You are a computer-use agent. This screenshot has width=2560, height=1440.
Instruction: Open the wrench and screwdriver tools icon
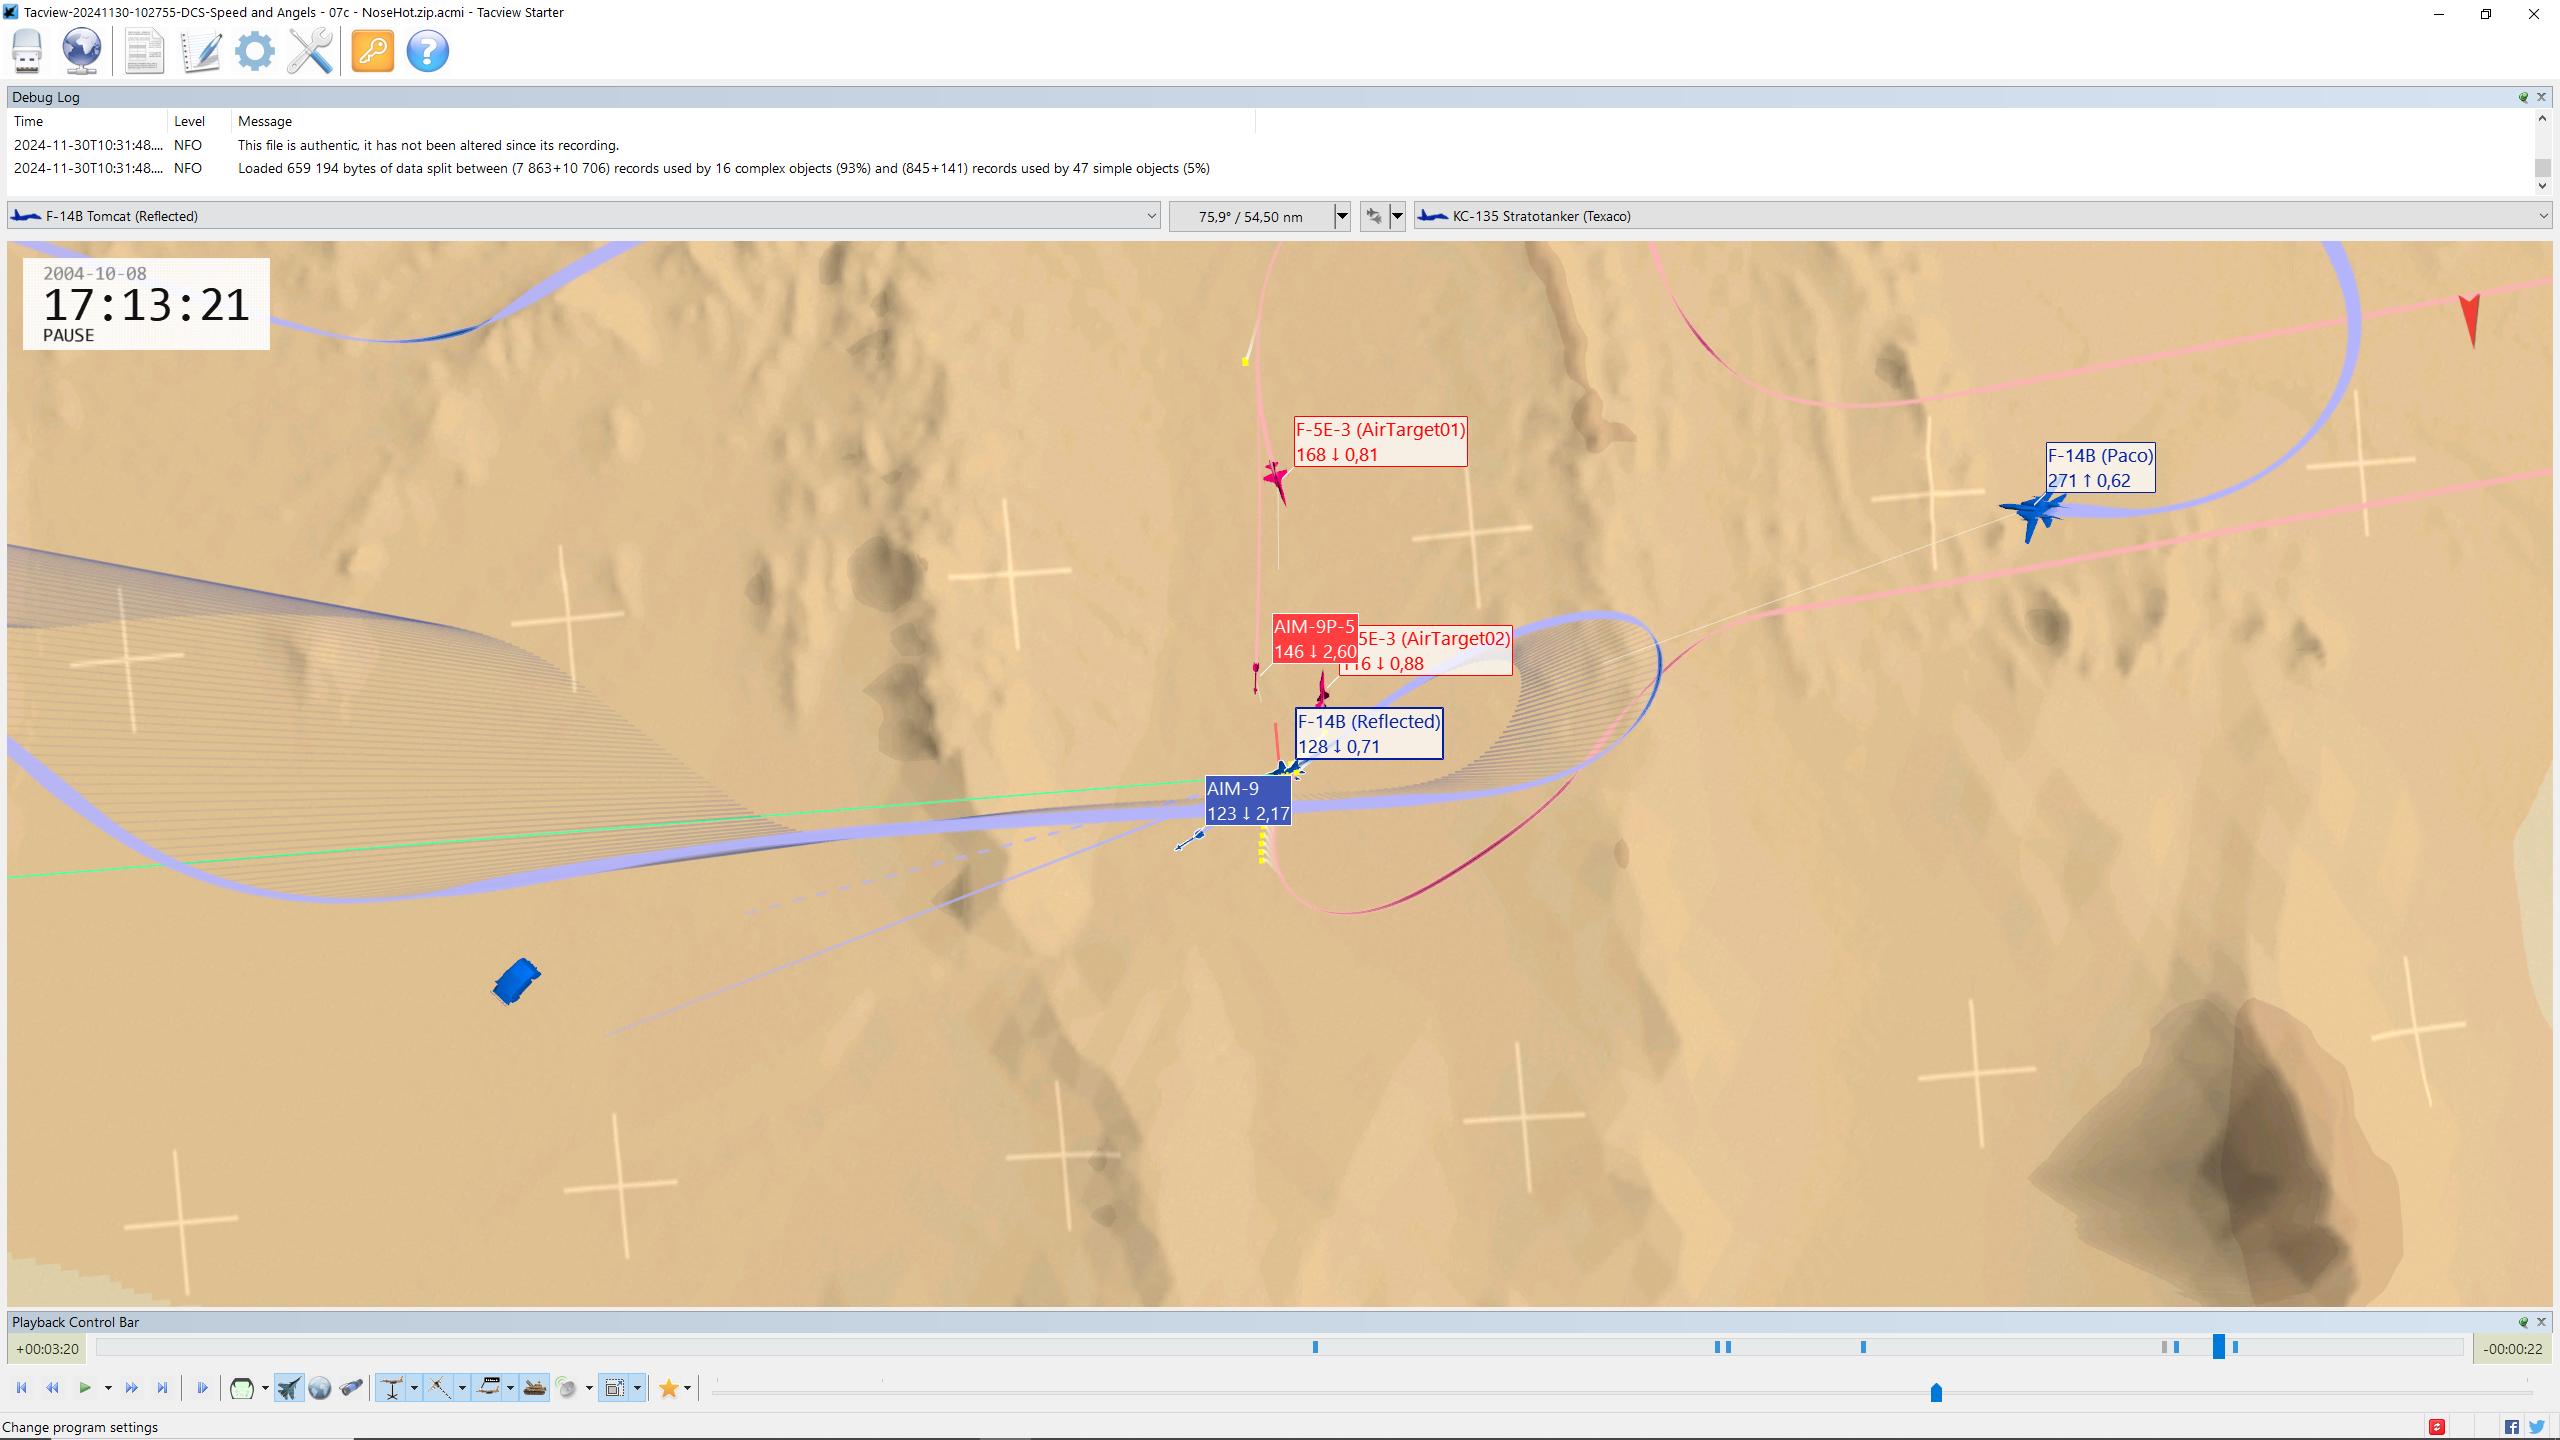[310, 50]
